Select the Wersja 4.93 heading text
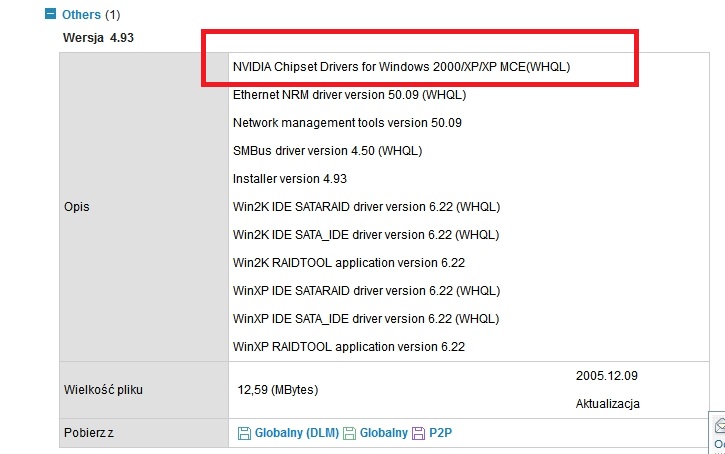The width and height of the screenshot is (725, 454). [x=98, y=37]
